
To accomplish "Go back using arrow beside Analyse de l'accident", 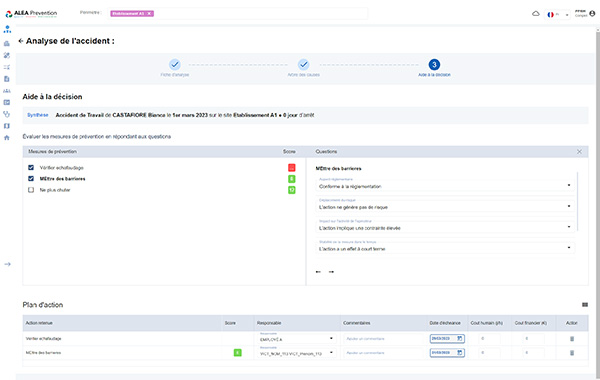I will (21, 41).
